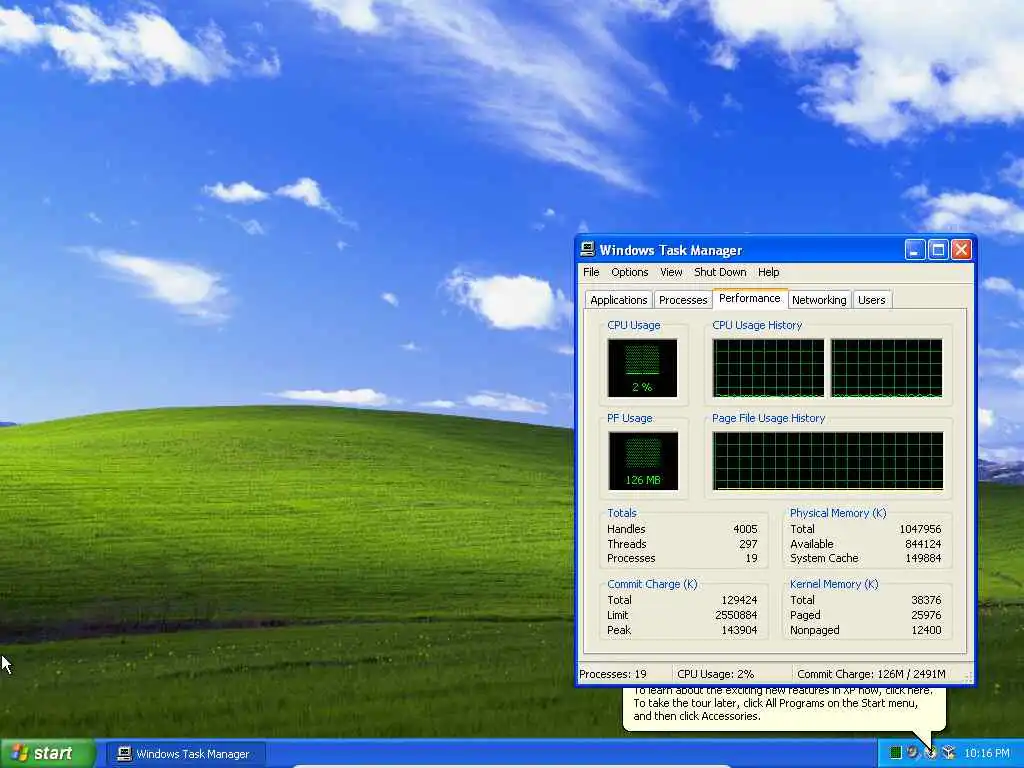Click the PF Usage 126 MB gauge

[643, 460]
